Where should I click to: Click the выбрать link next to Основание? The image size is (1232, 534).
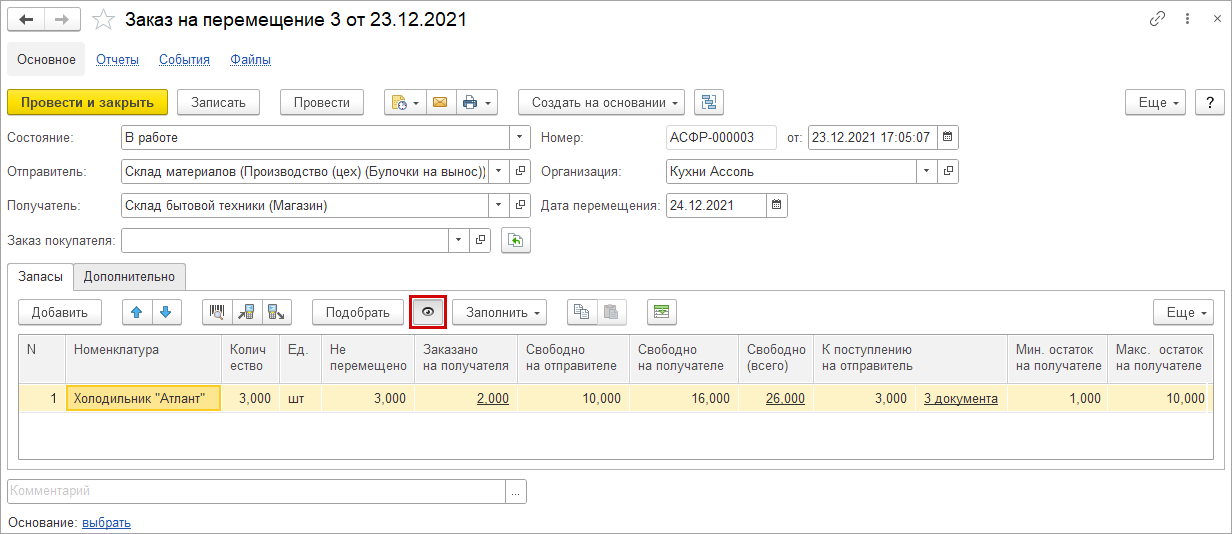[106, 522]
